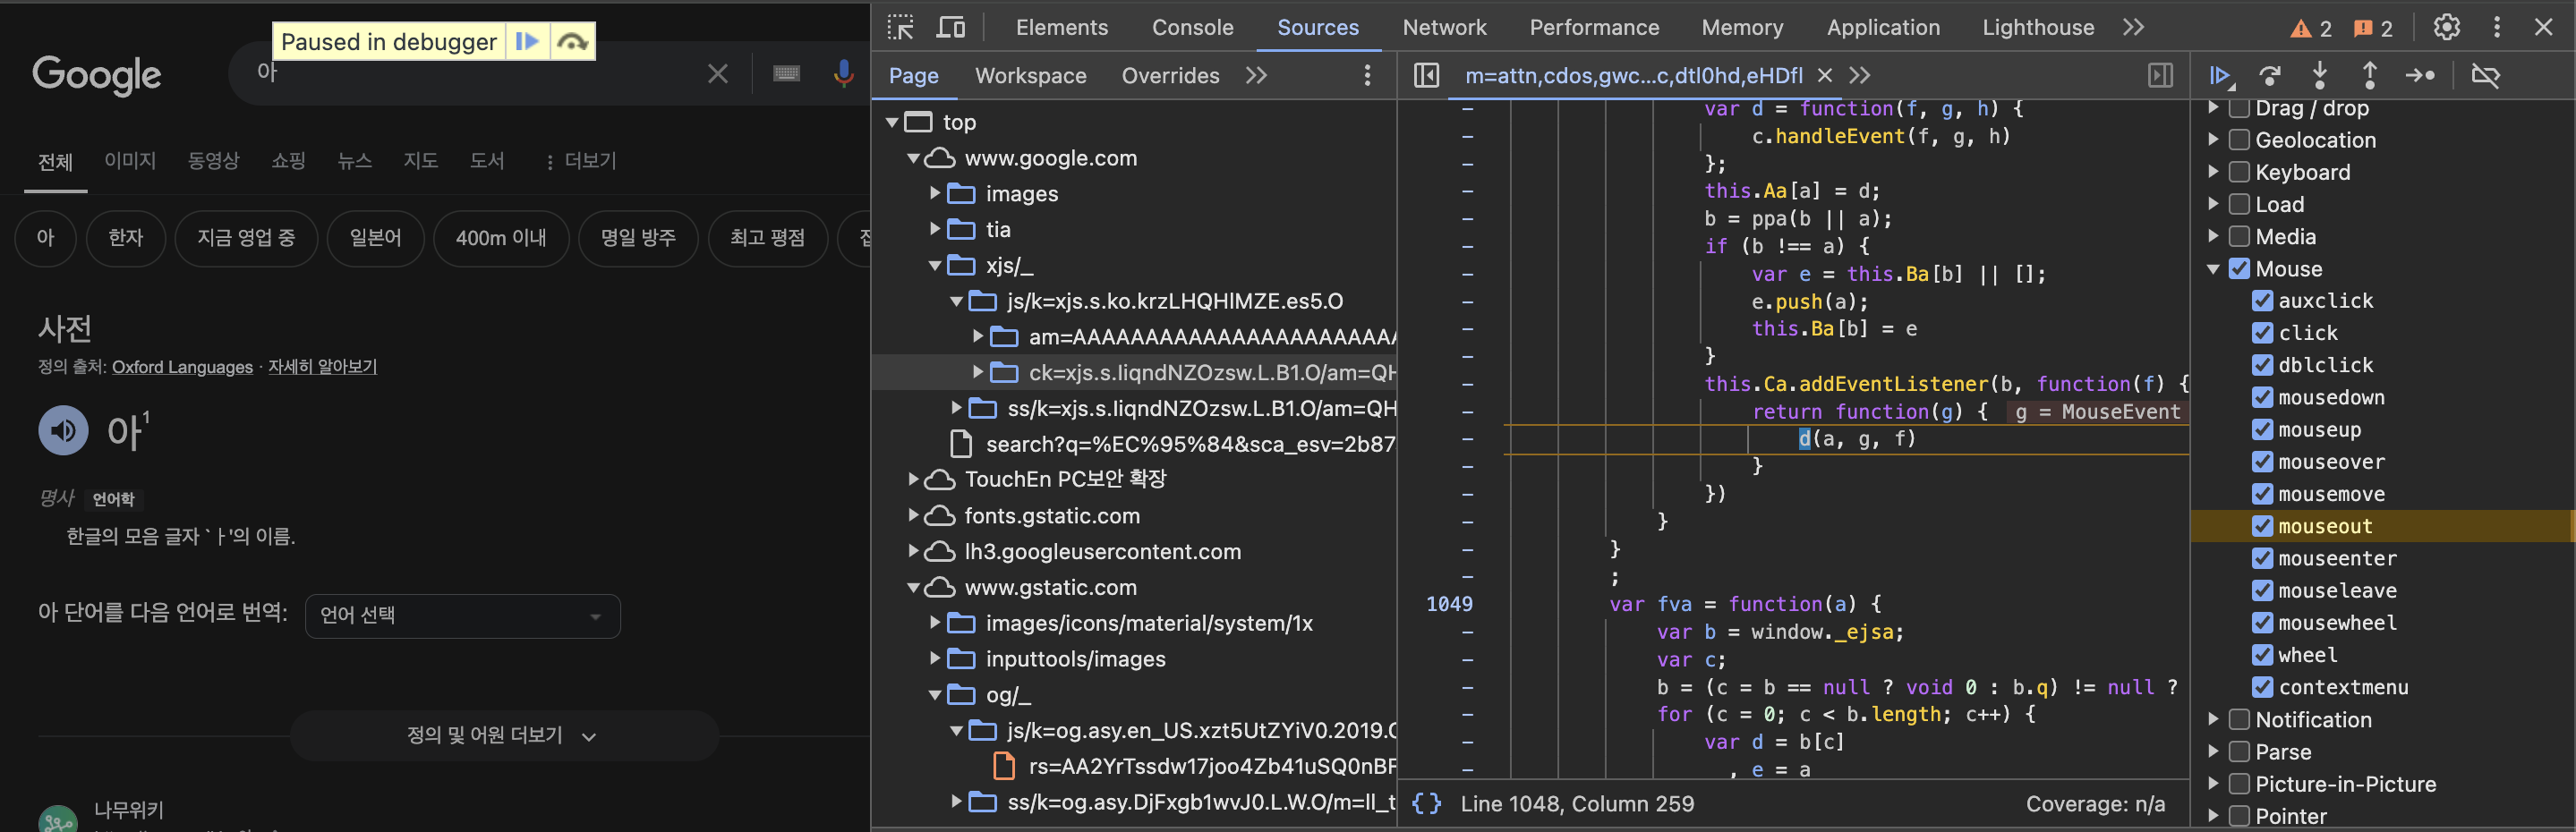2576x832 pixels.
Task: Step over next function call in debugger toolbar
Action: coord(2270,75)
